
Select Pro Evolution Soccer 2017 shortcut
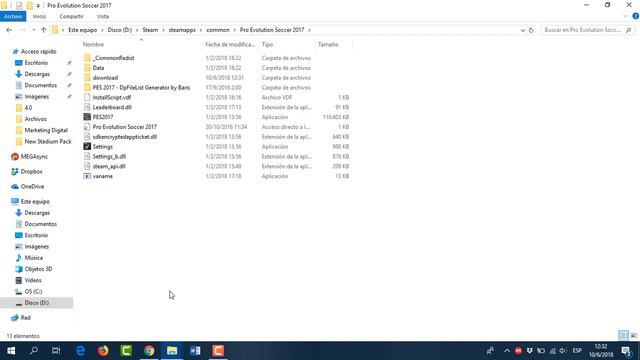pos(124,127)
